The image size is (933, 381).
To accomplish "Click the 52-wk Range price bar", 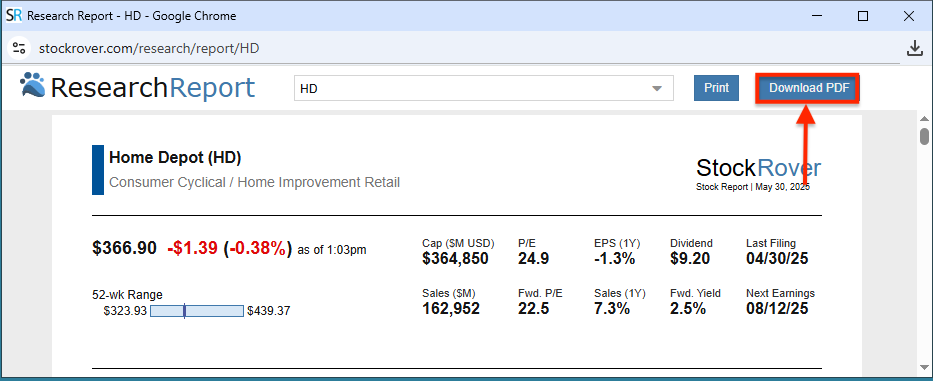I will tap(197, 311).
